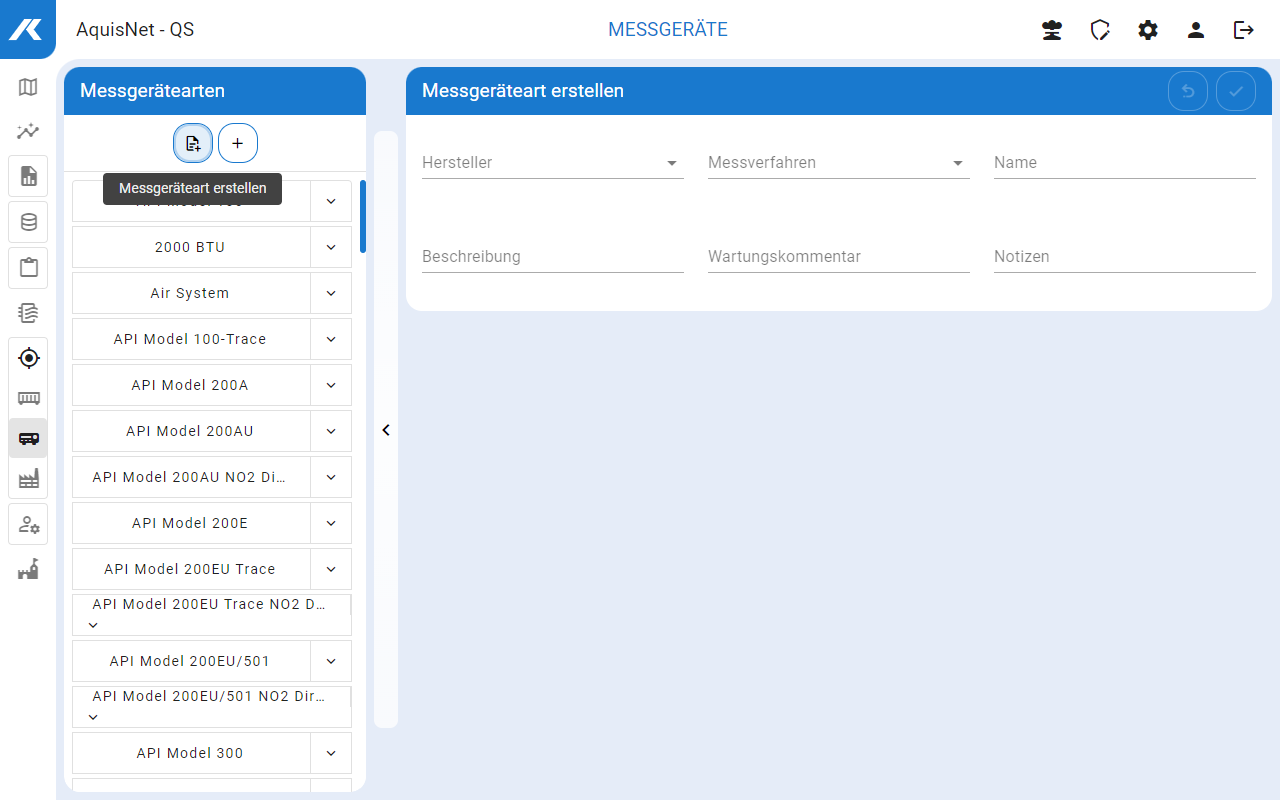Select Air System from the list
1280x800 pixels.
click(190, 293)
